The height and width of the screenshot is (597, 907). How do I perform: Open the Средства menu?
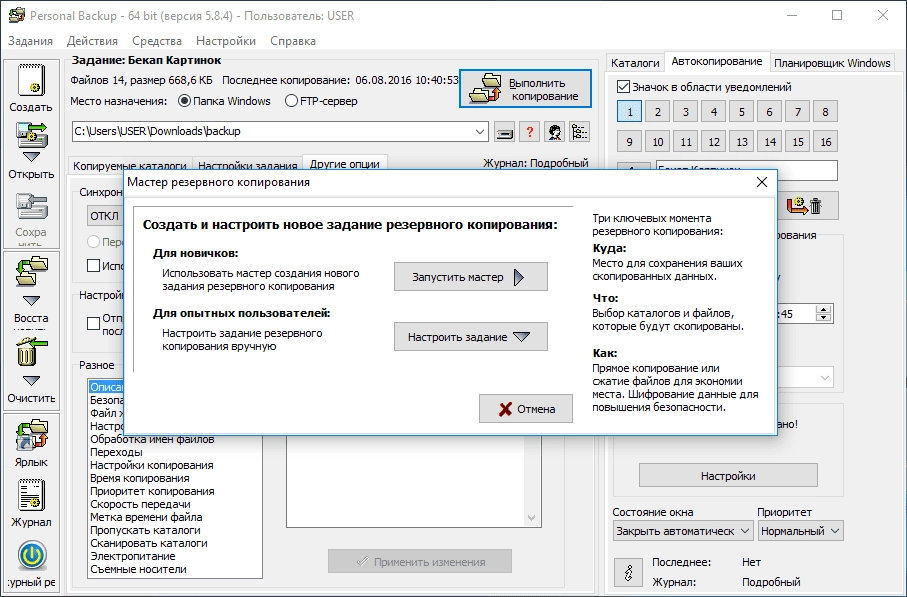point(157,41)
